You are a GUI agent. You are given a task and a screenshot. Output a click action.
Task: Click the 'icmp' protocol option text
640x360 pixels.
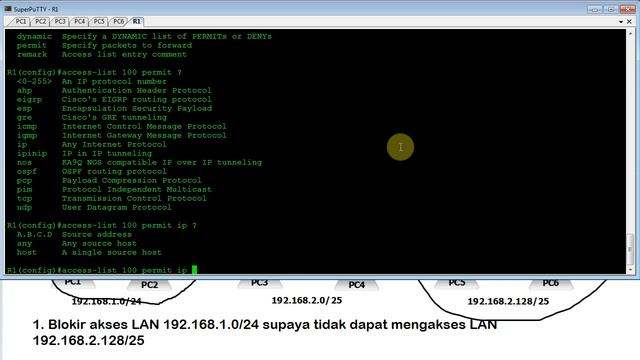(27, 127)
